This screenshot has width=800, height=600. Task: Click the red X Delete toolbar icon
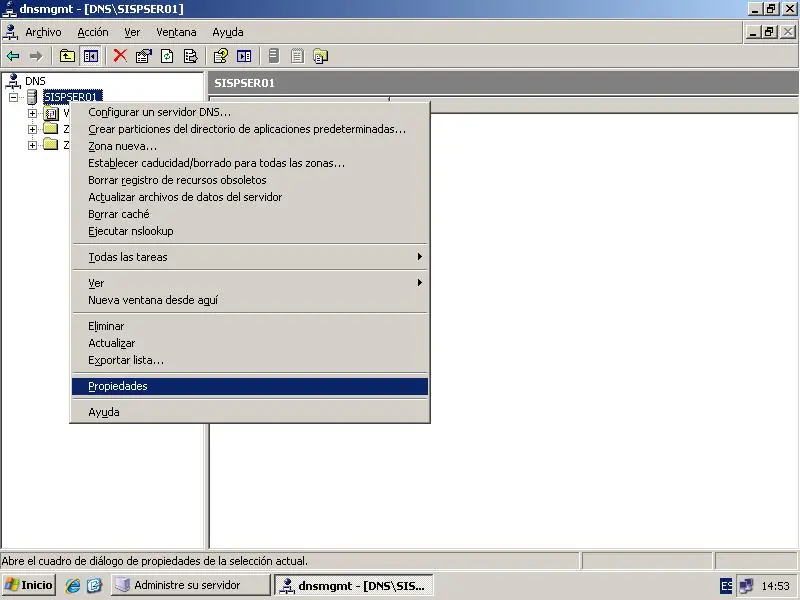[120, 56]
